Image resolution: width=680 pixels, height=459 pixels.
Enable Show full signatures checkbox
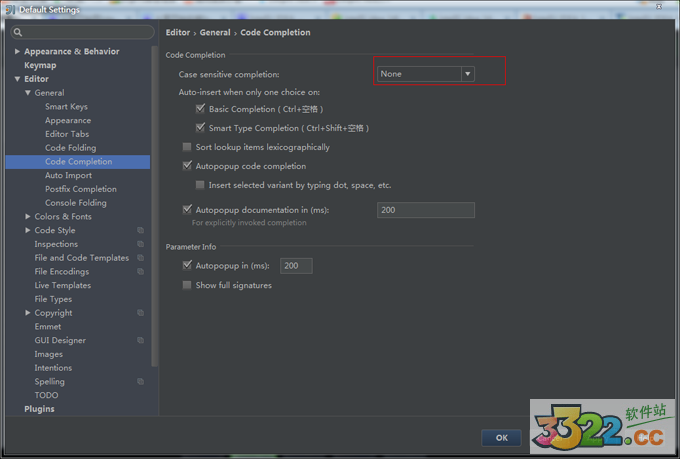click(187, 285)
